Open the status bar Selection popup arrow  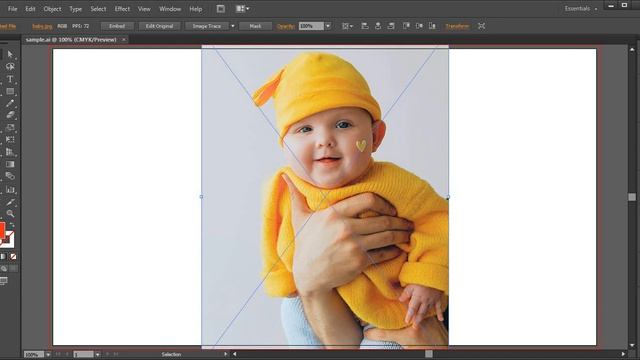point(225,354)
